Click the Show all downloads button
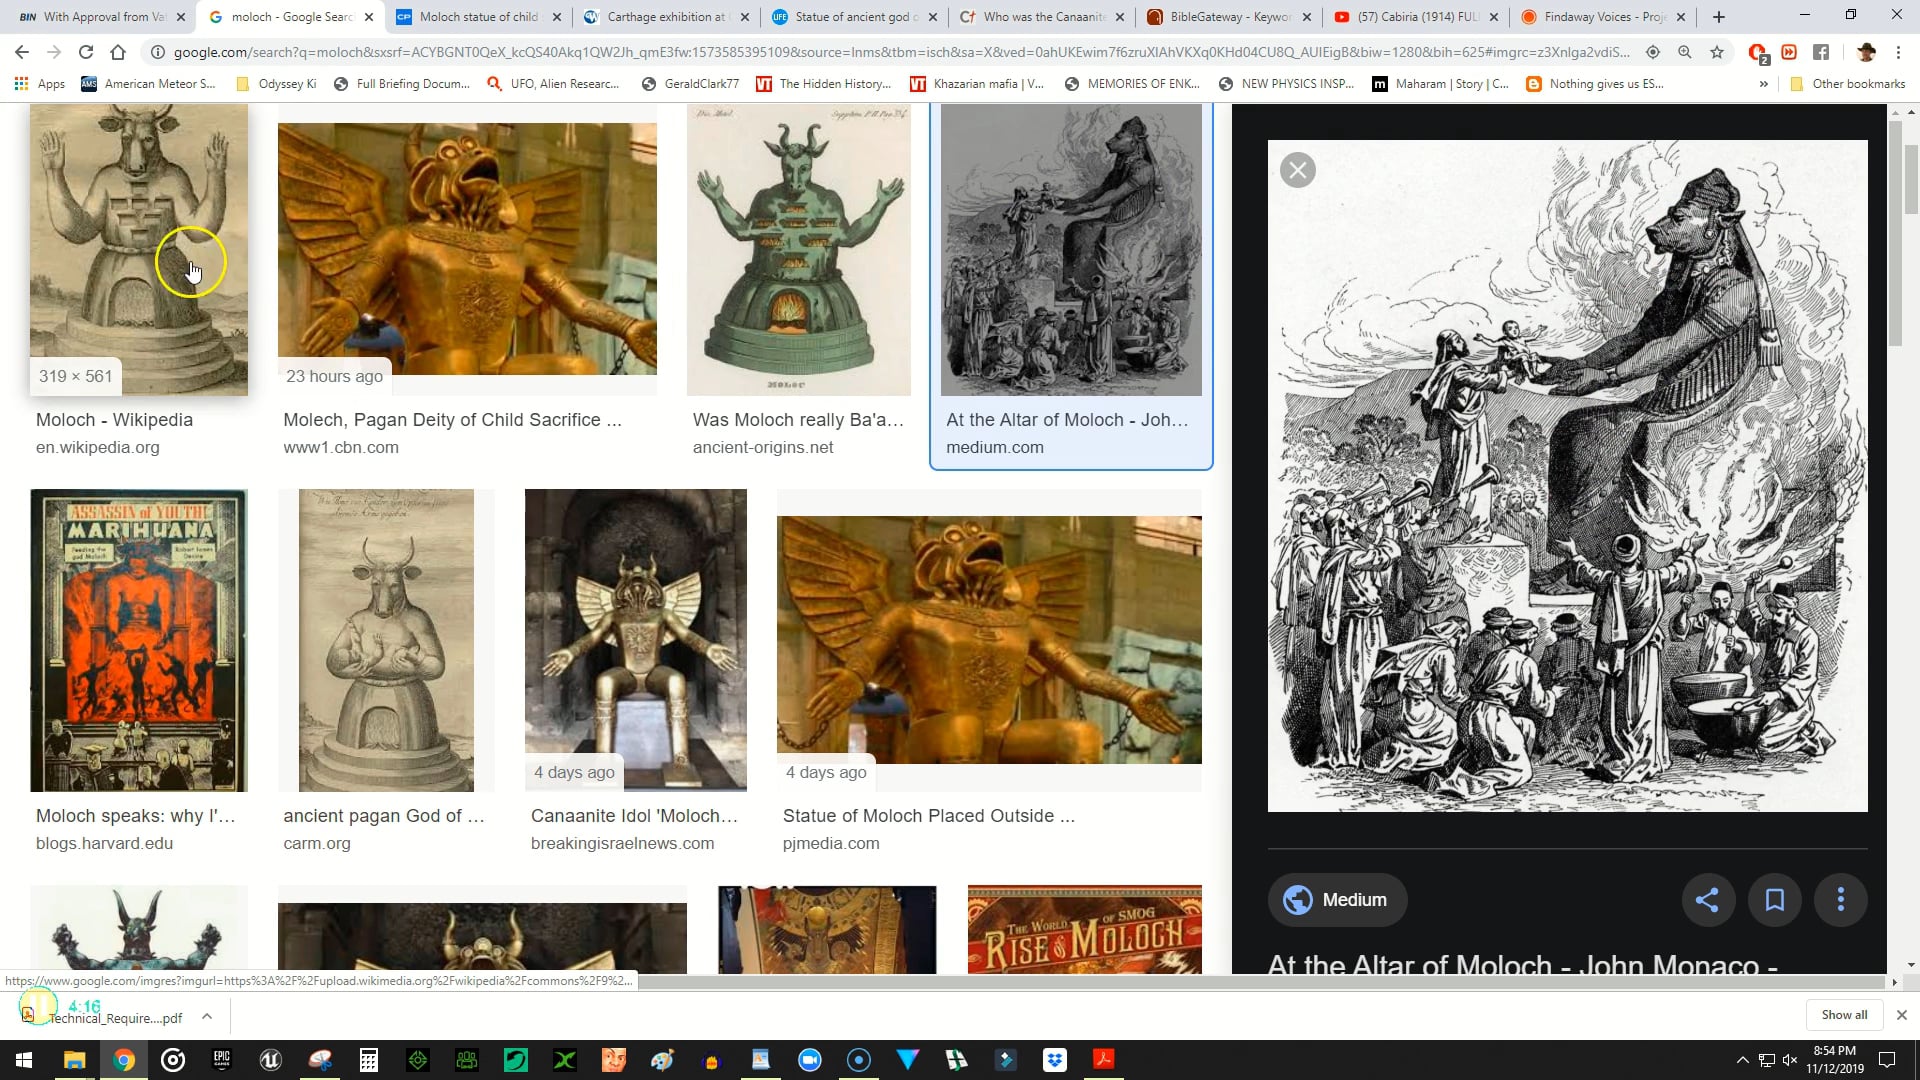 click(x=1843, y=1014)
